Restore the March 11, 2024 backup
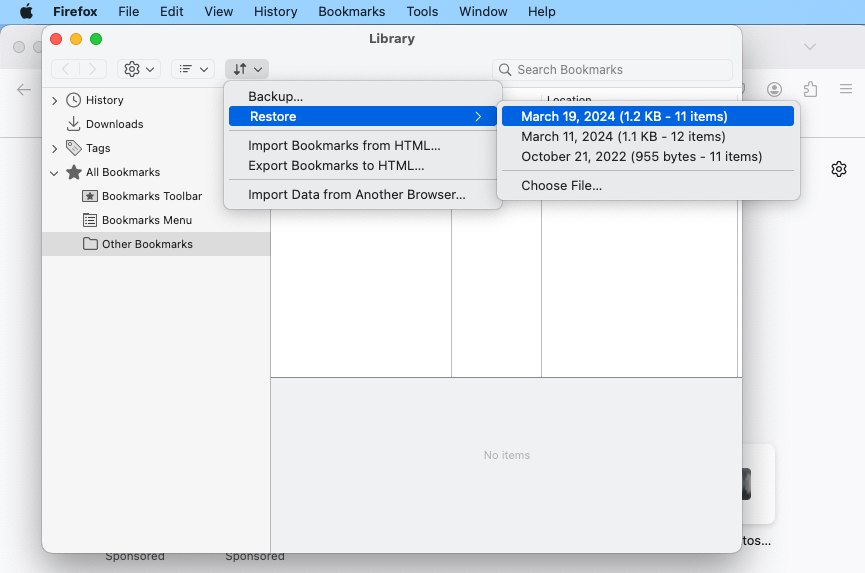The height and width of the screenshot is (573, 865). 648,136
